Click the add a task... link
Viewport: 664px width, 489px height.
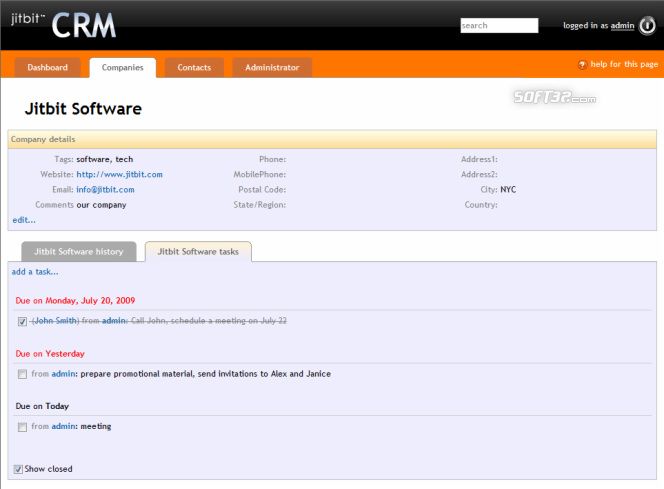pos(35,272)
